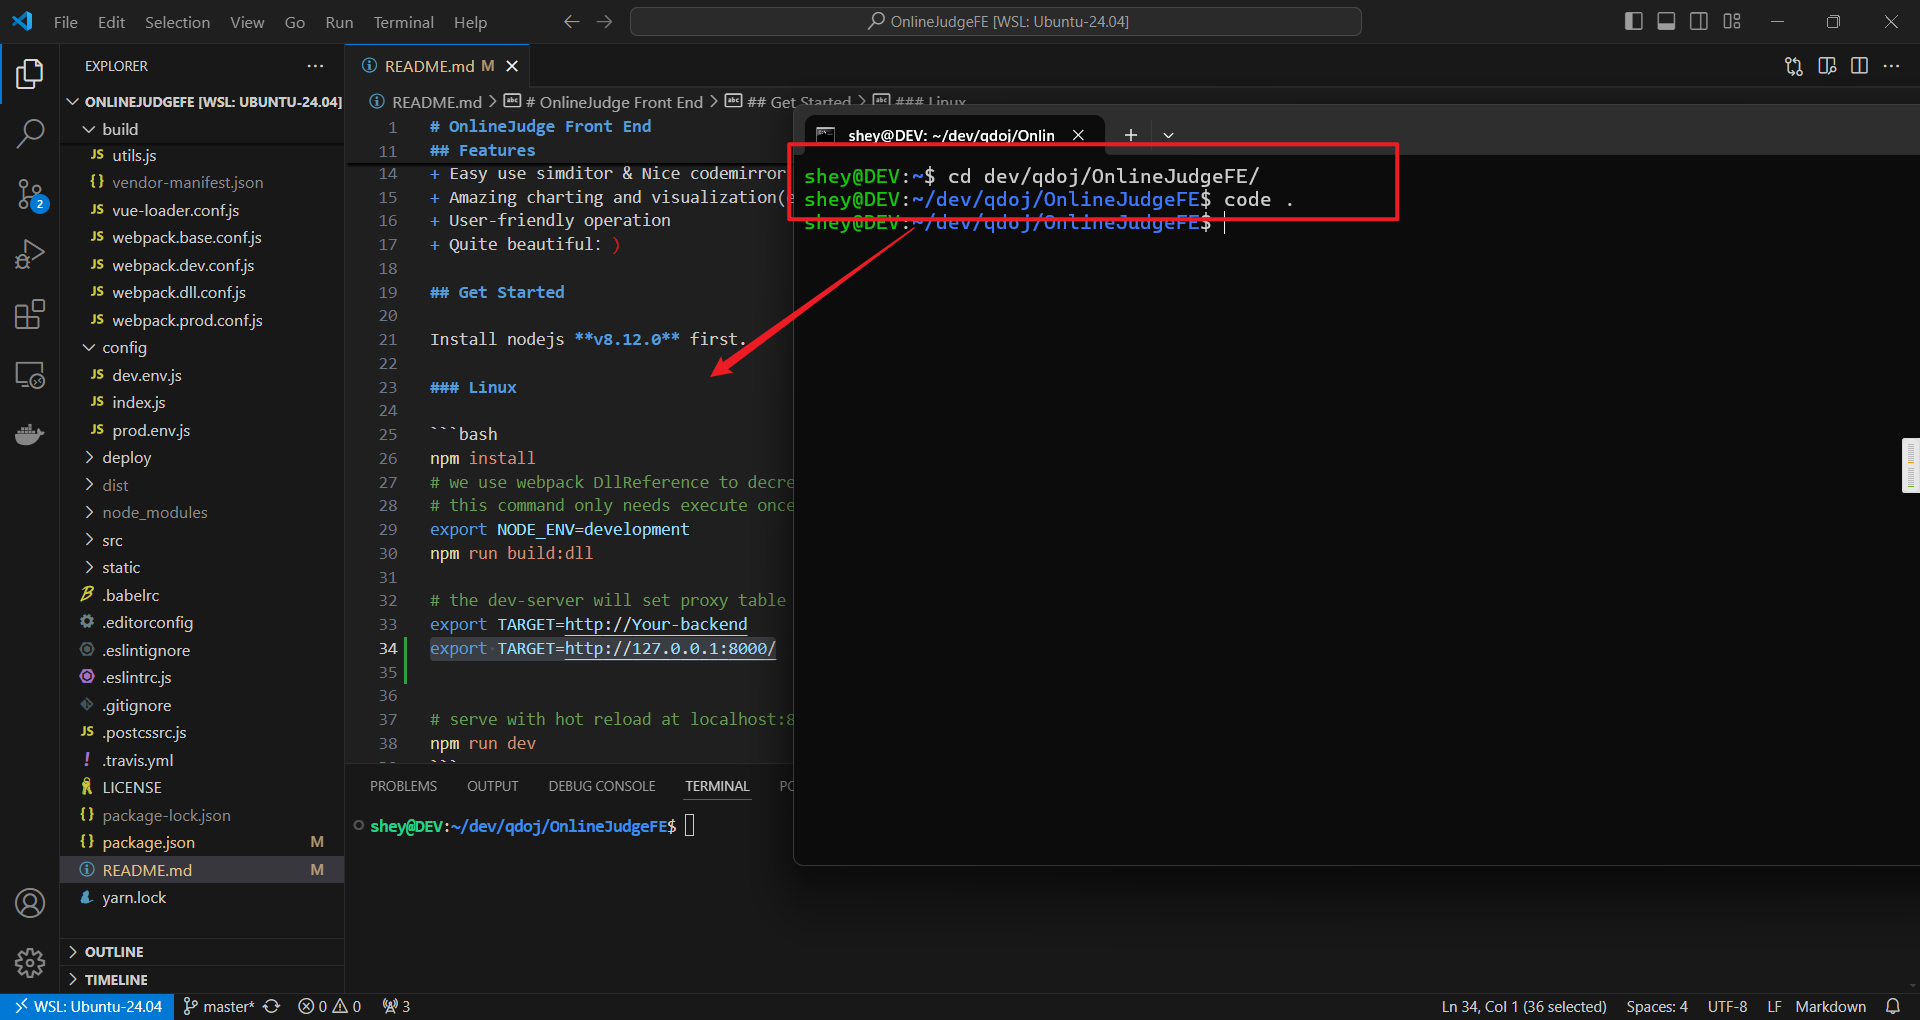Close the Windows Terminal shey@DEV tab
Image resolution: width=1920 pixels, height=1020 pixels.
[x=1078, y=135]
